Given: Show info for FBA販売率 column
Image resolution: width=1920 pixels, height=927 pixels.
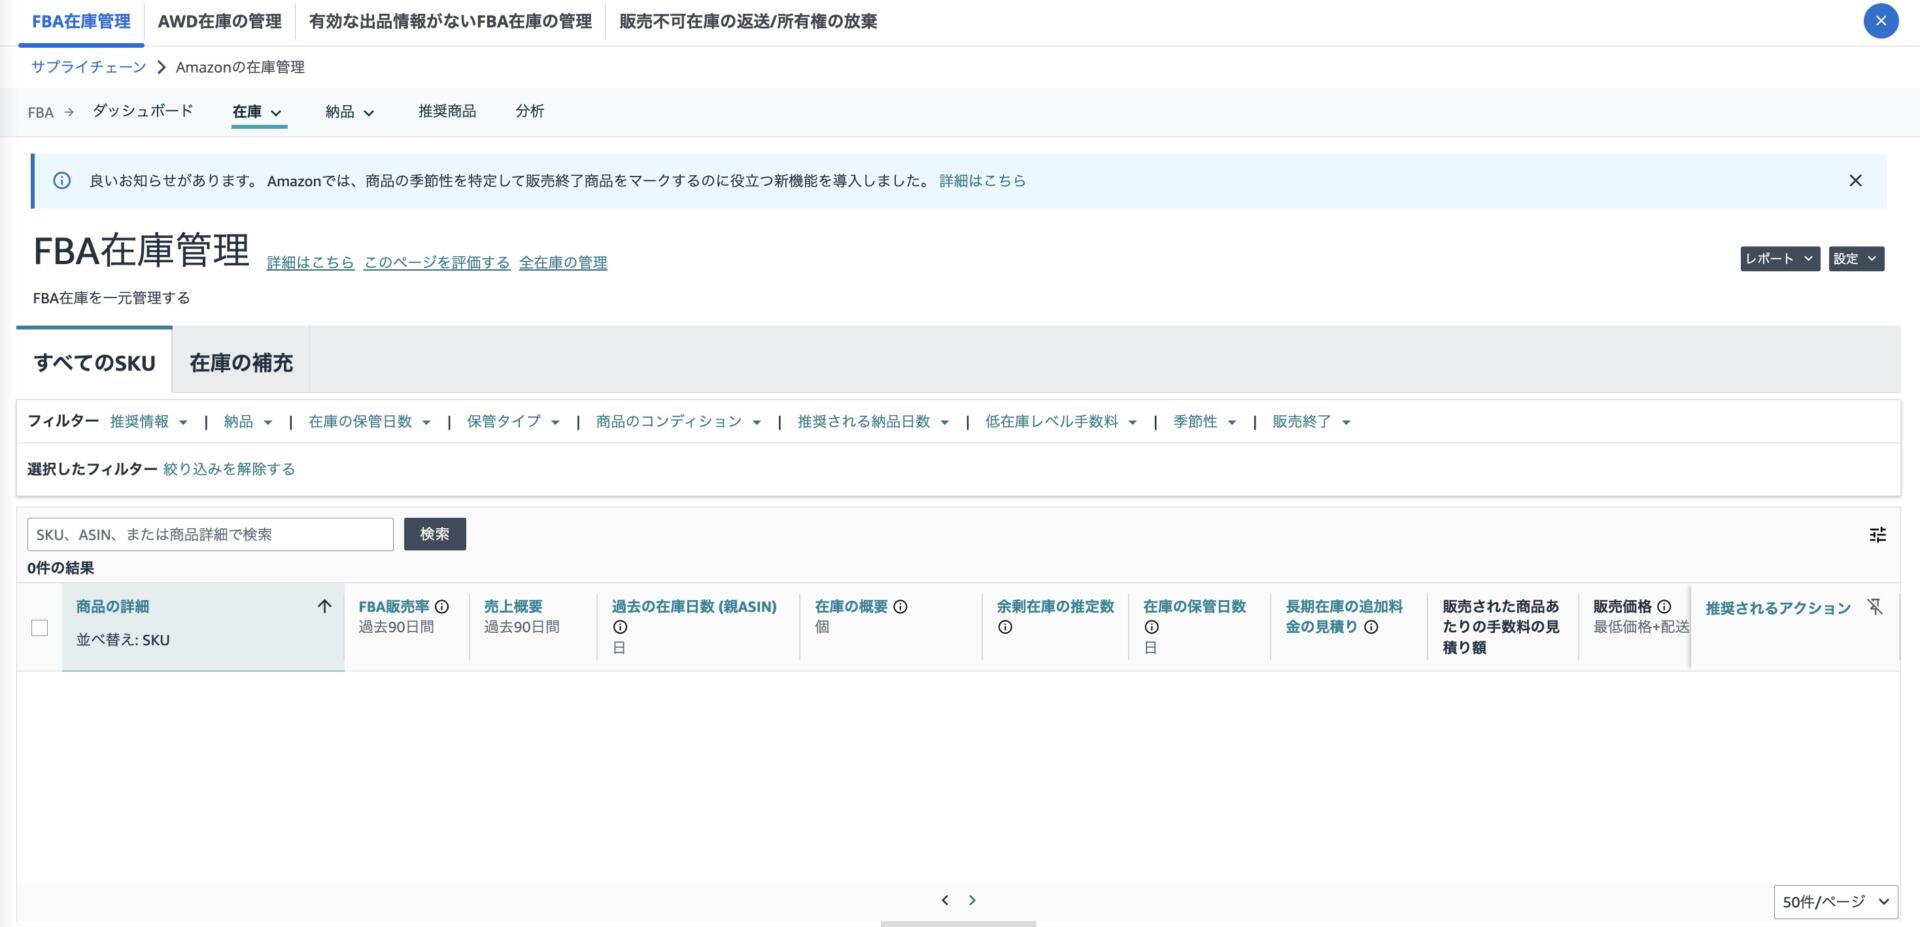Looking at the screenshot, I should coord(442,606).
